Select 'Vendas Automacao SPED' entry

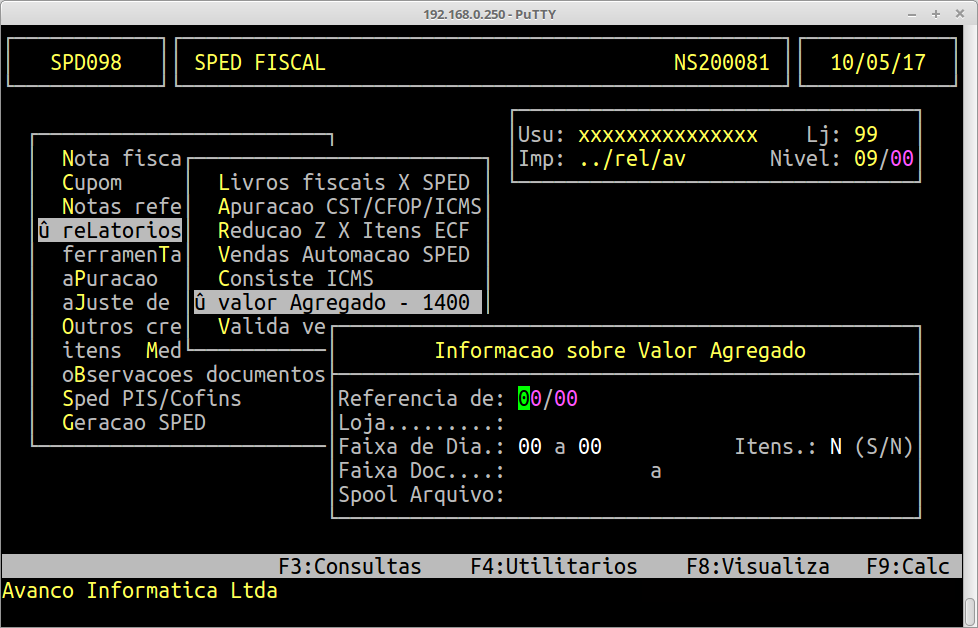[343, 255]
